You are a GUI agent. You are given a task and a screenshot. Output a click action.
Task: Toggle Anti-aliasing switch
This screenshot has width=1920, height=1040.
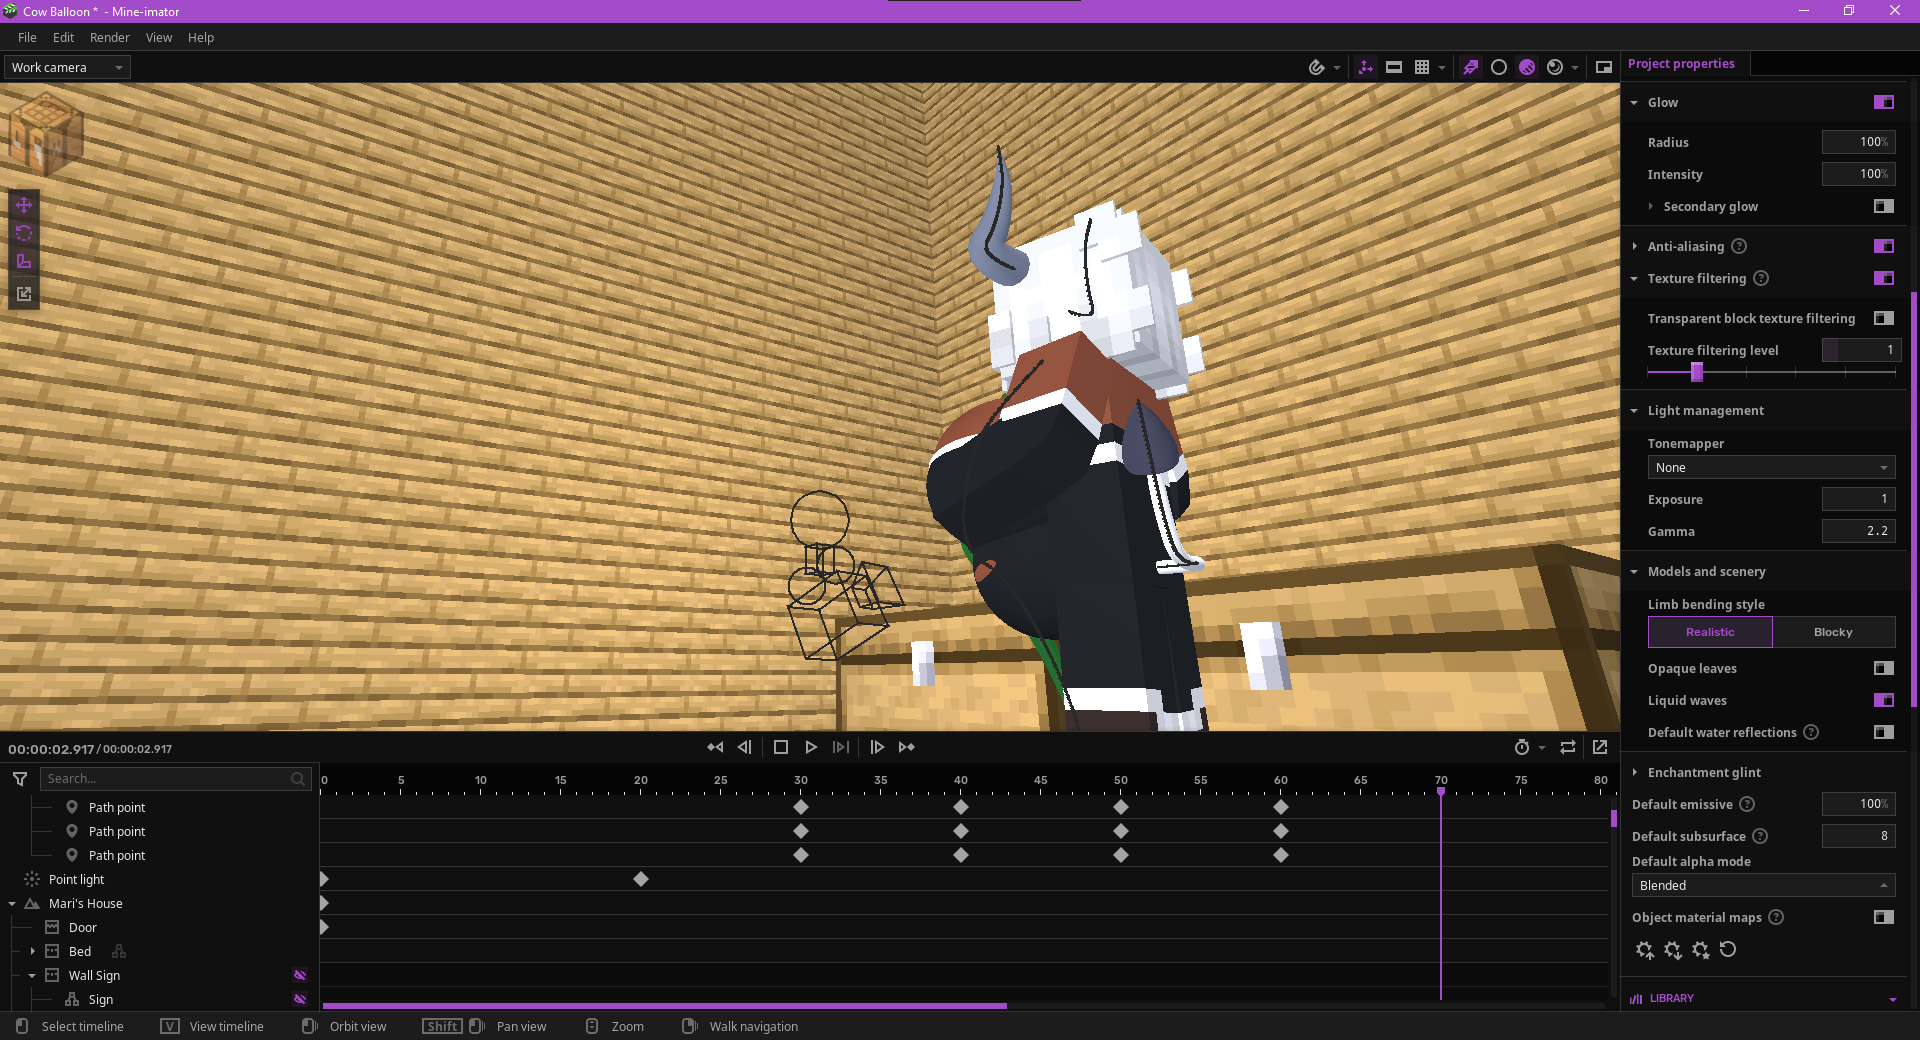point(1884,246)
